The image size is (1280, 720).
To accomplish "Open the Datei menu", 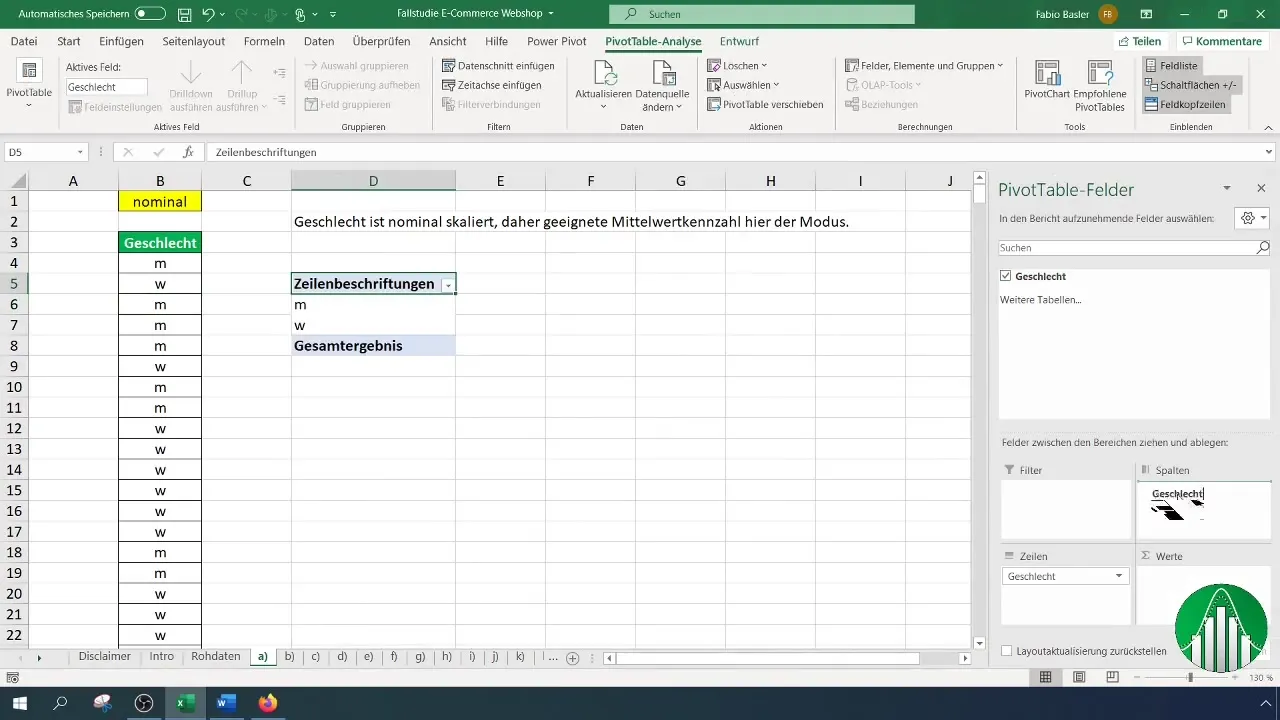I will coord(24,41).
